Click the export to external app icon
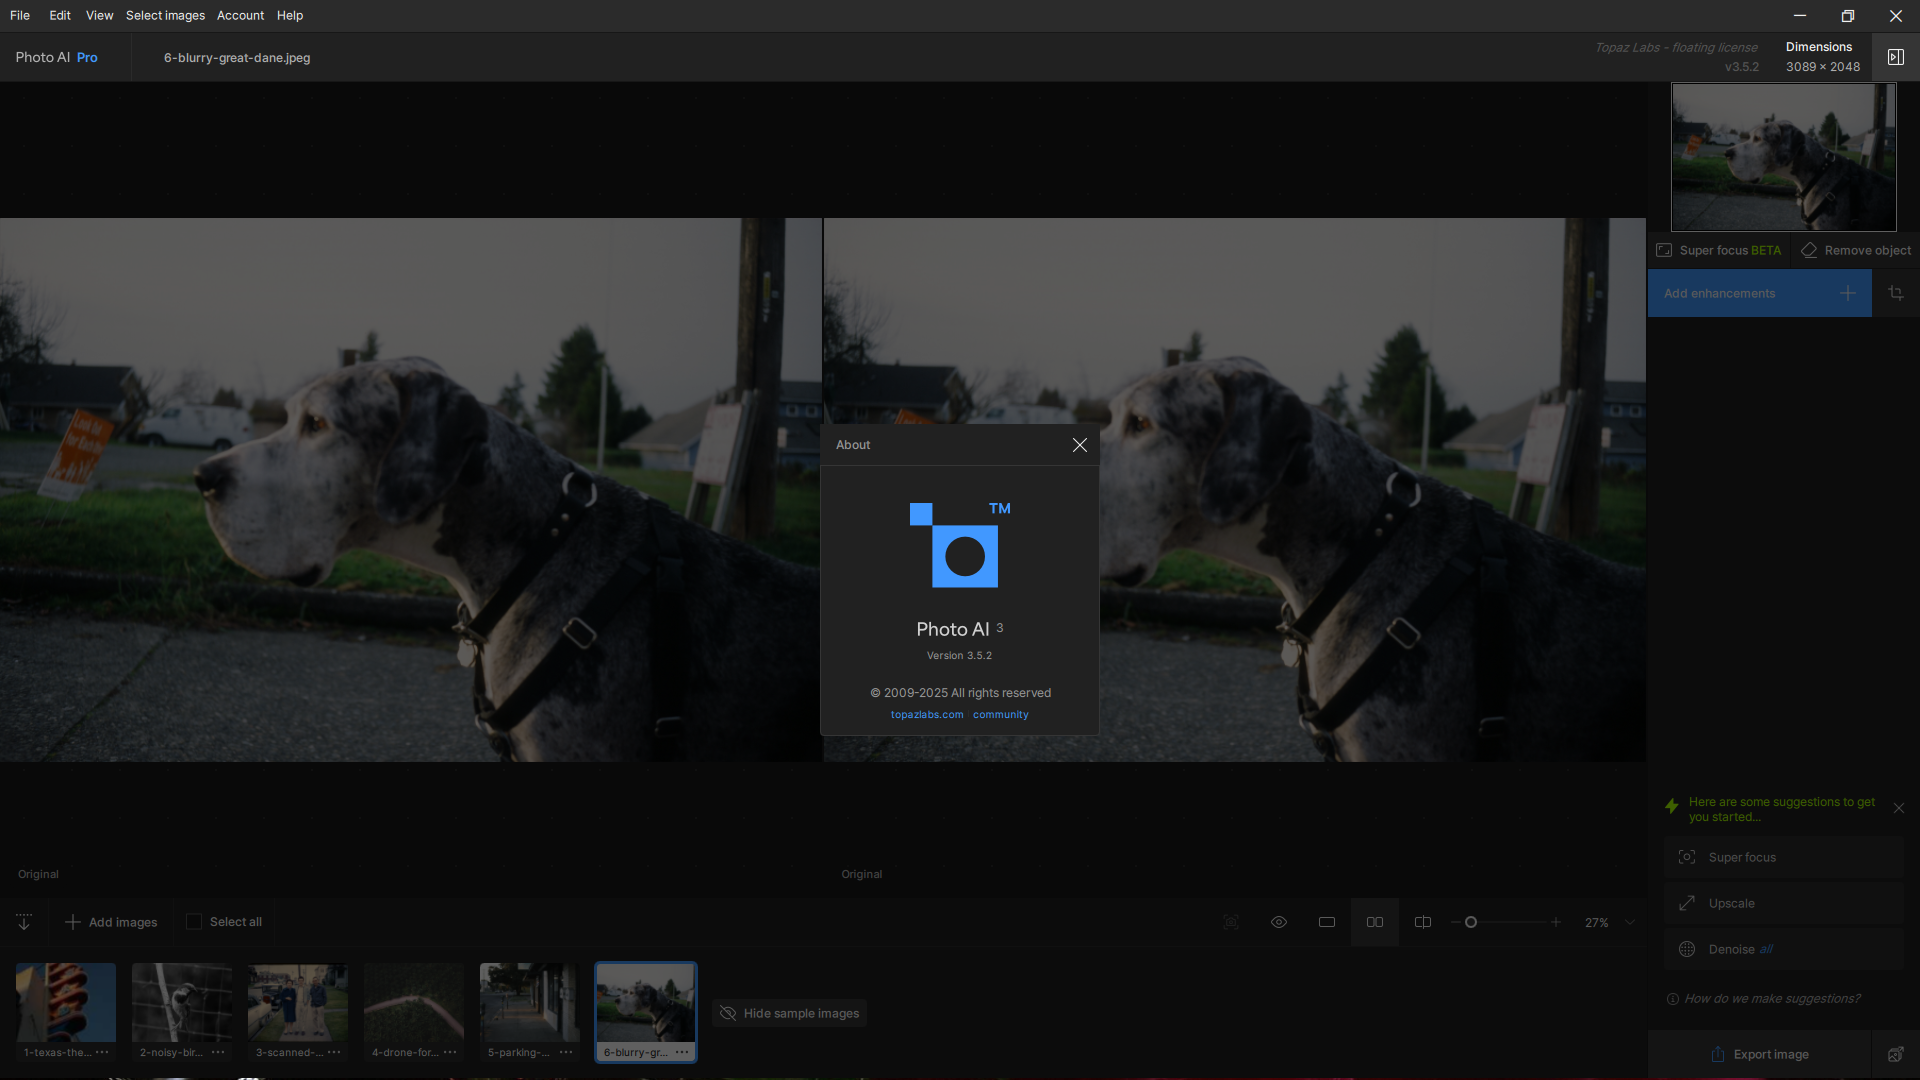The image size is (1920, 1080). pyautogui.click(x=1895, y=1054)
